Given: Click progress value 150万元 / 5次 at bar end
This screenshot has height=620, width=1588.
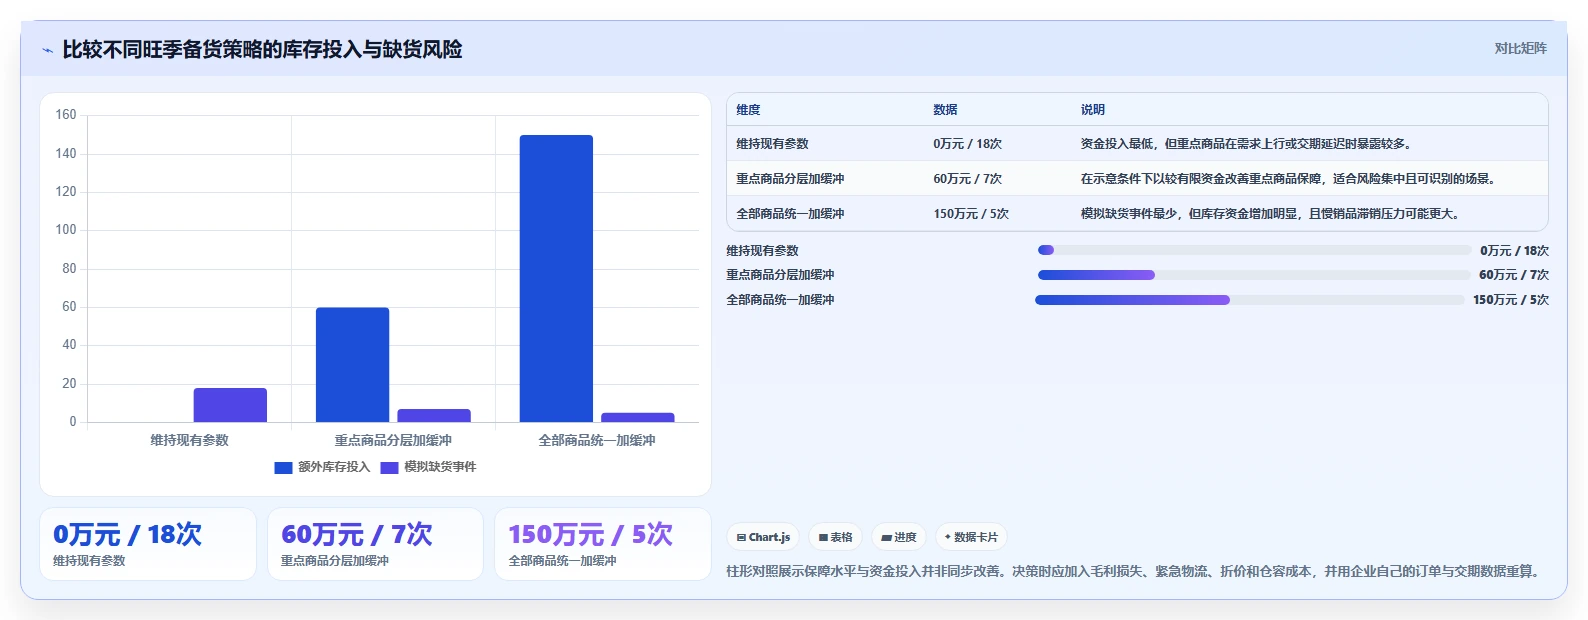Looking at the screenshot, I should (x=1511, y=300).
